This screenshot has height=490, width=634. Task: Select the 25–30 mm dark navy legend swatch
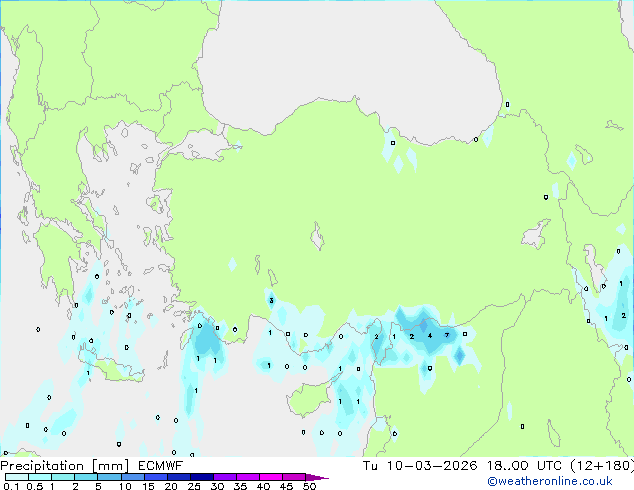[202, 477]
